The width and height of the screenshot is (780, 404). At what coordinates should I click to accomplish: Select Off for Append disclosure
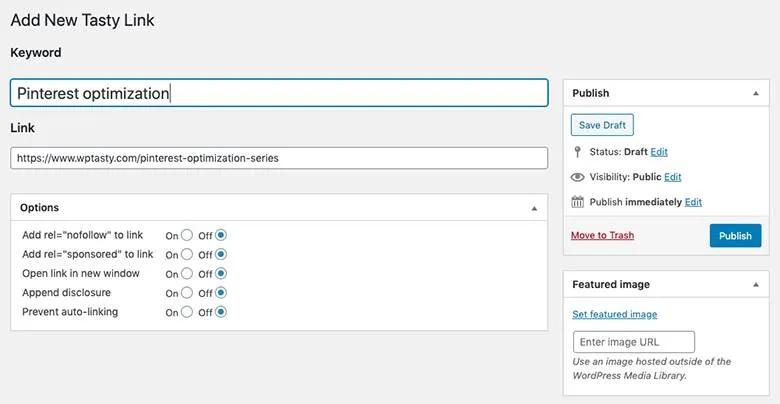pos(221,293)
